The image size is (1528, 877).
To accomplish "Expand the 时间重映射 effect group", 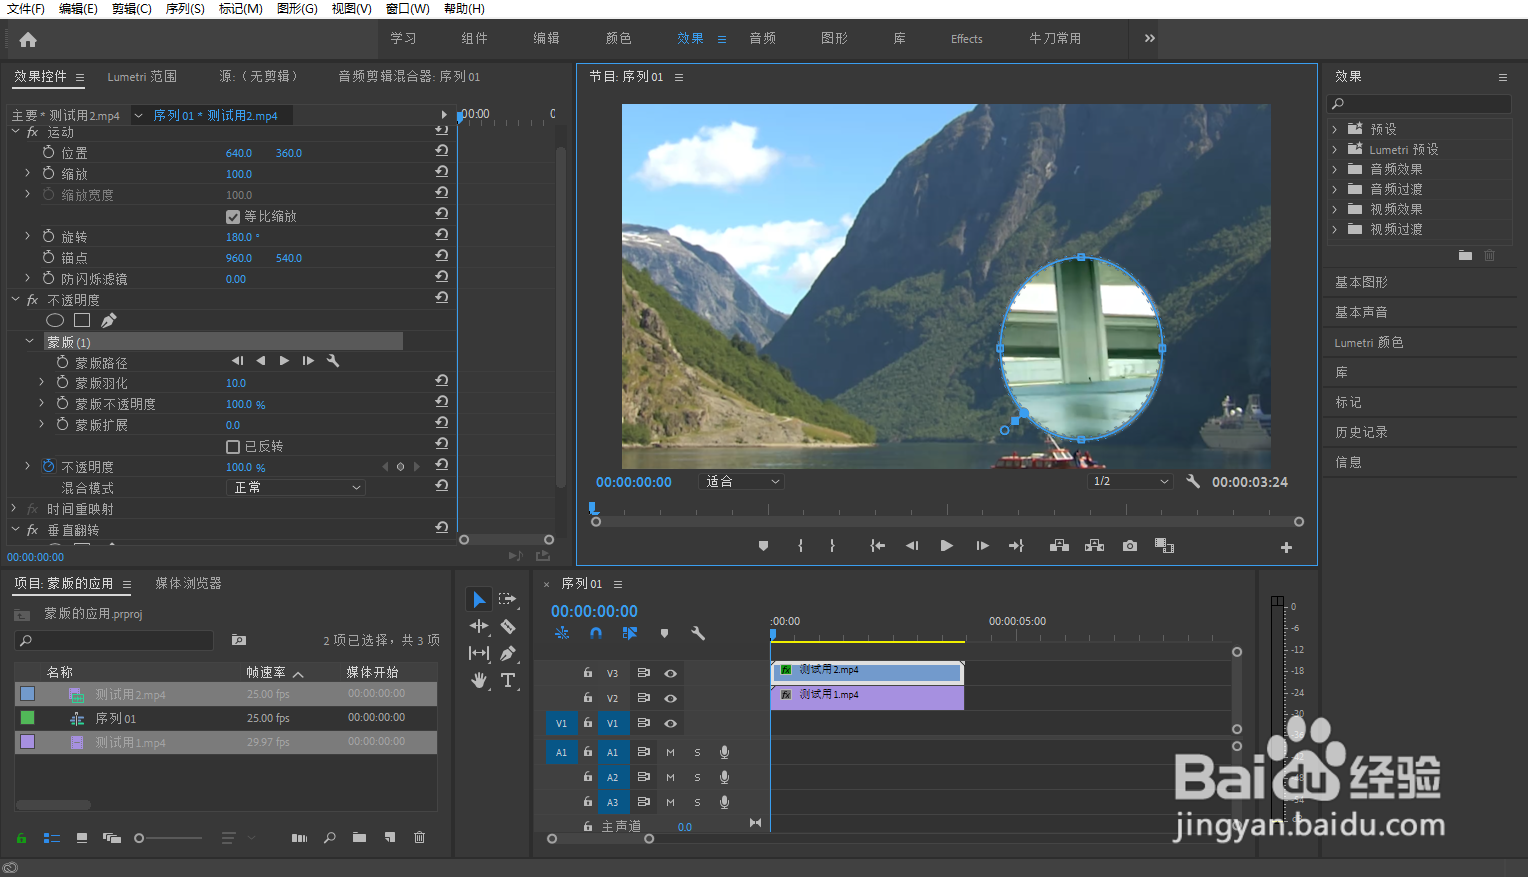I will 15,509.
